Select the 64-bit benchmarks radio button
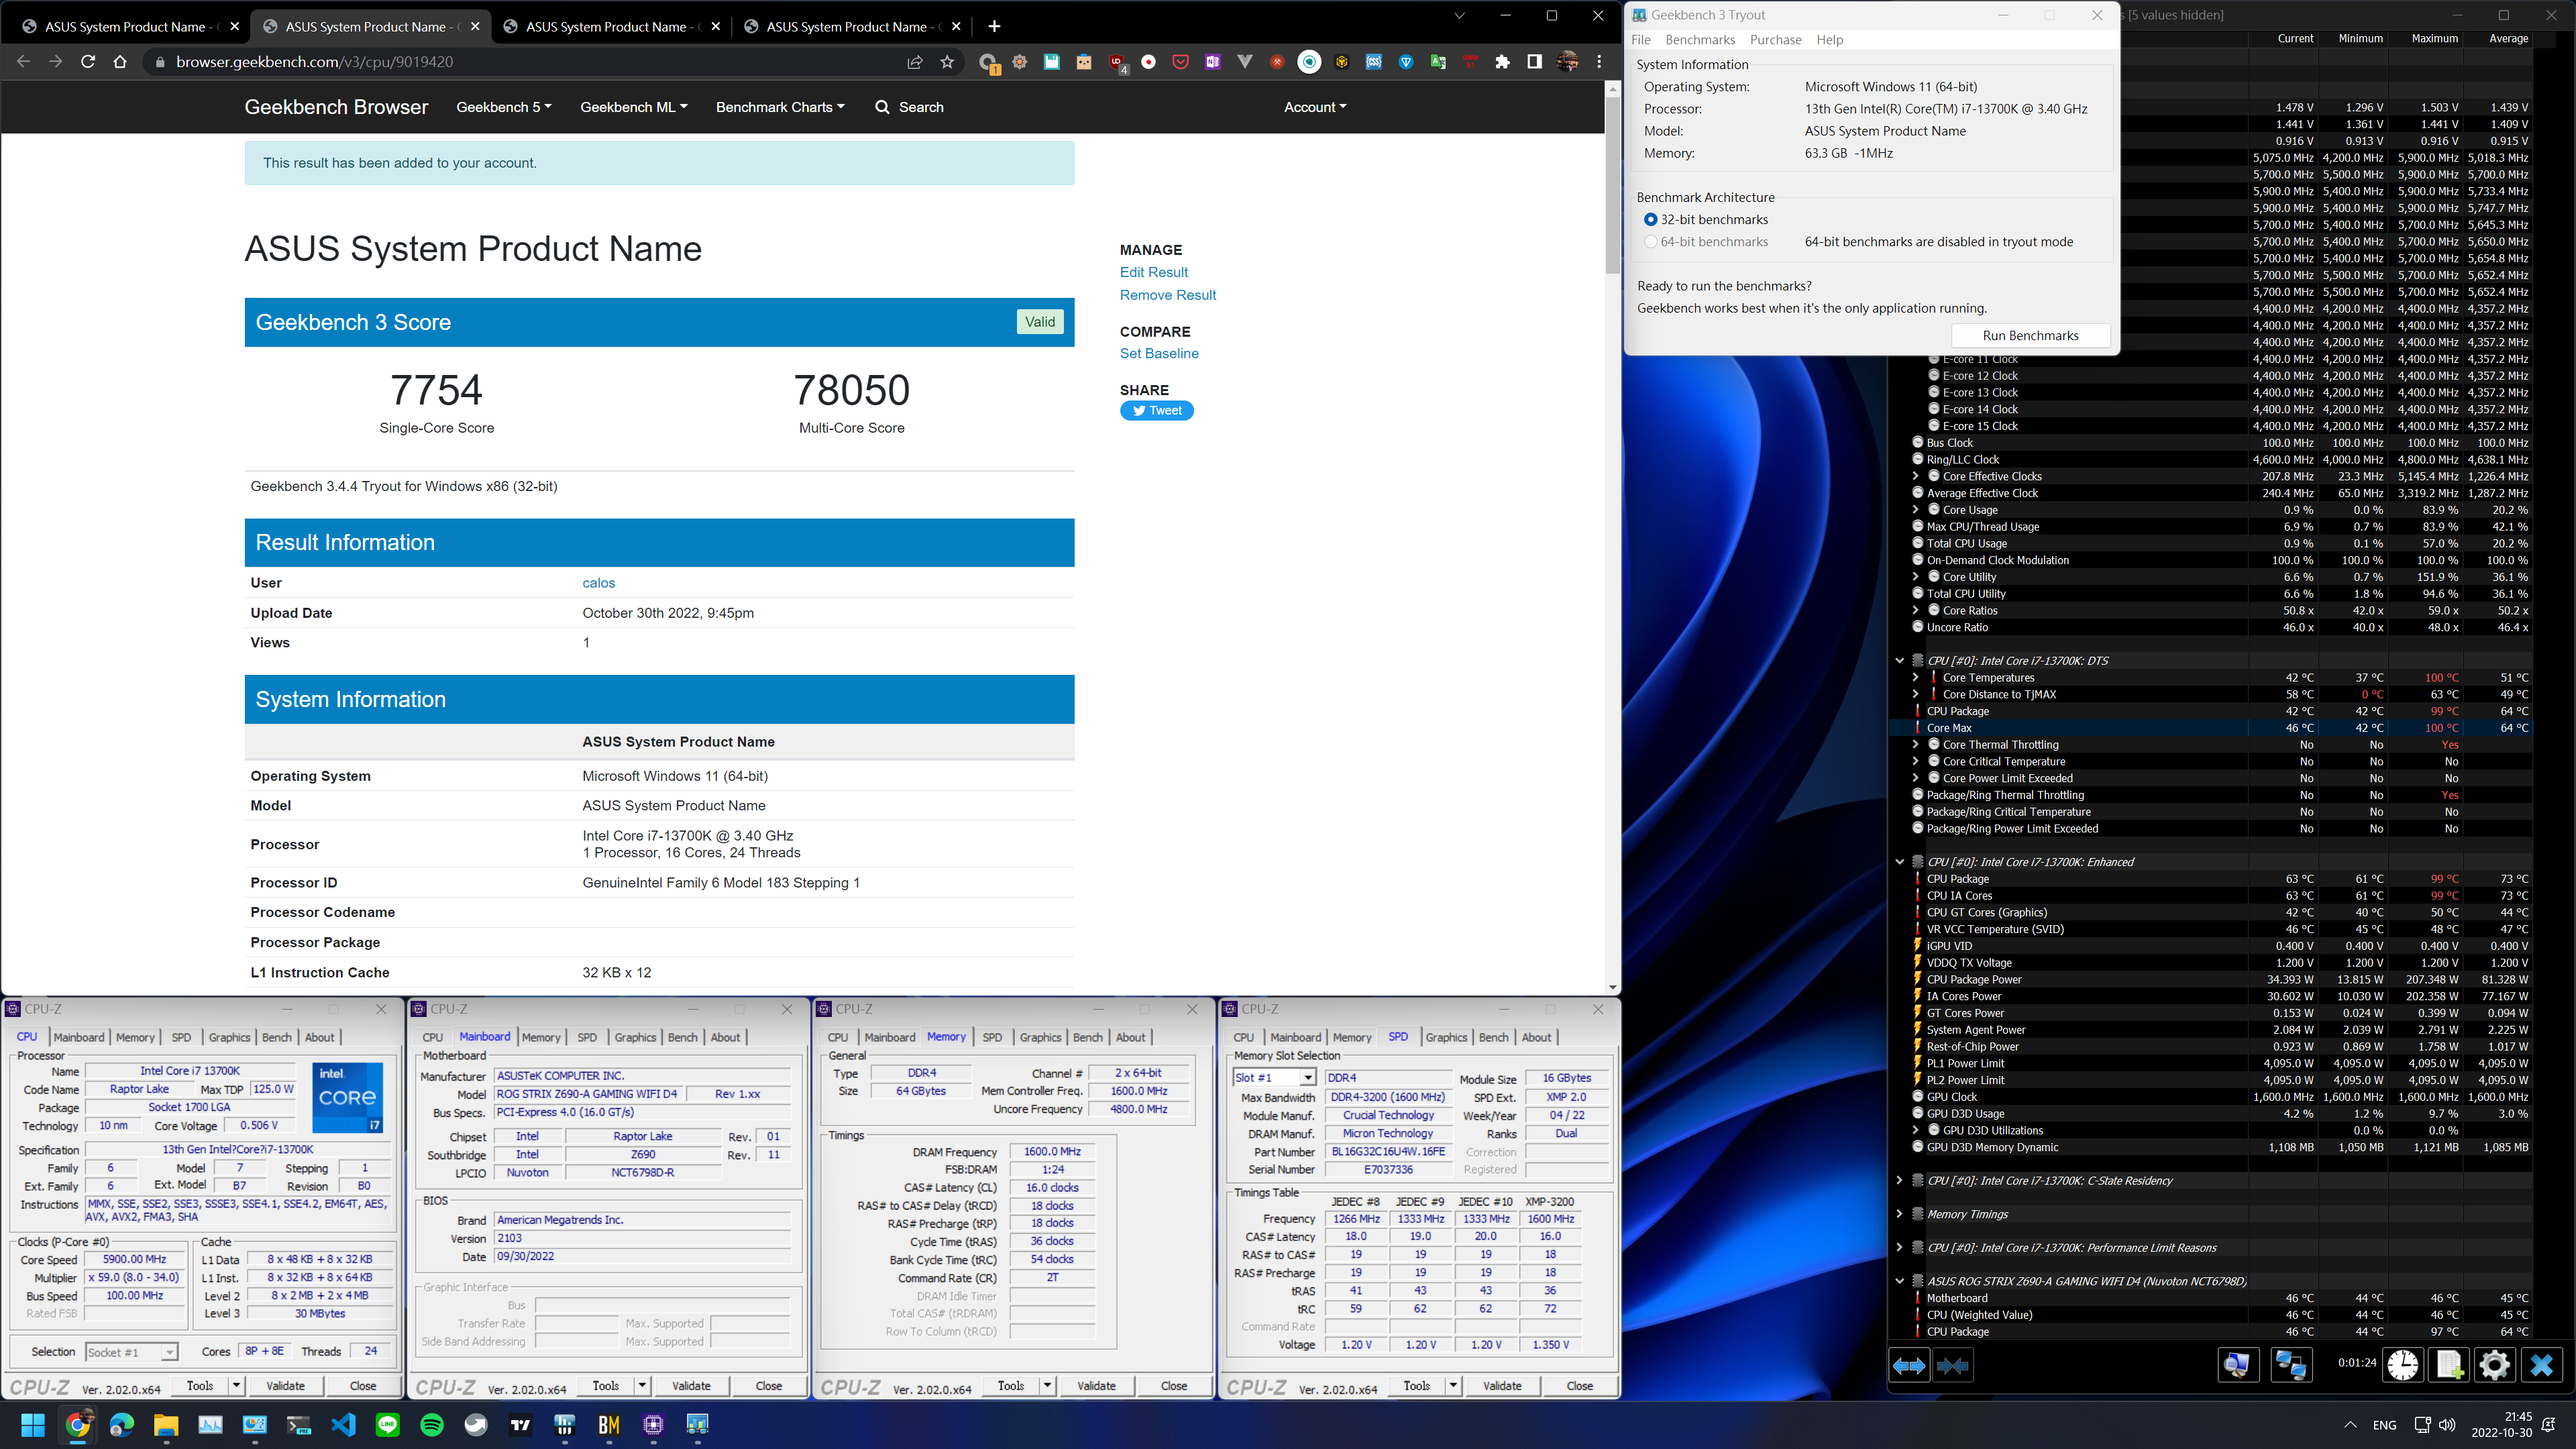This screenshot has width=2576, height=1449. pyautogui.click(x=1650, y=242)
